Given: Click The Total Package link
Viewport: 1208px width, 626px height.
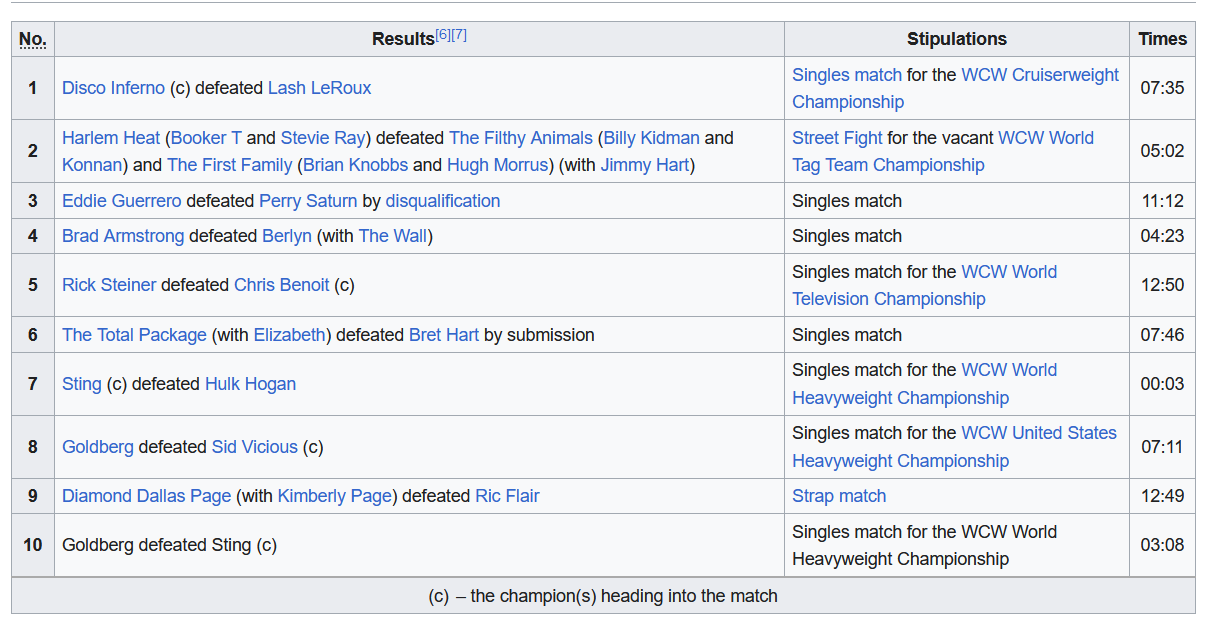Looking at the screenshot, I should coord(134,335).
